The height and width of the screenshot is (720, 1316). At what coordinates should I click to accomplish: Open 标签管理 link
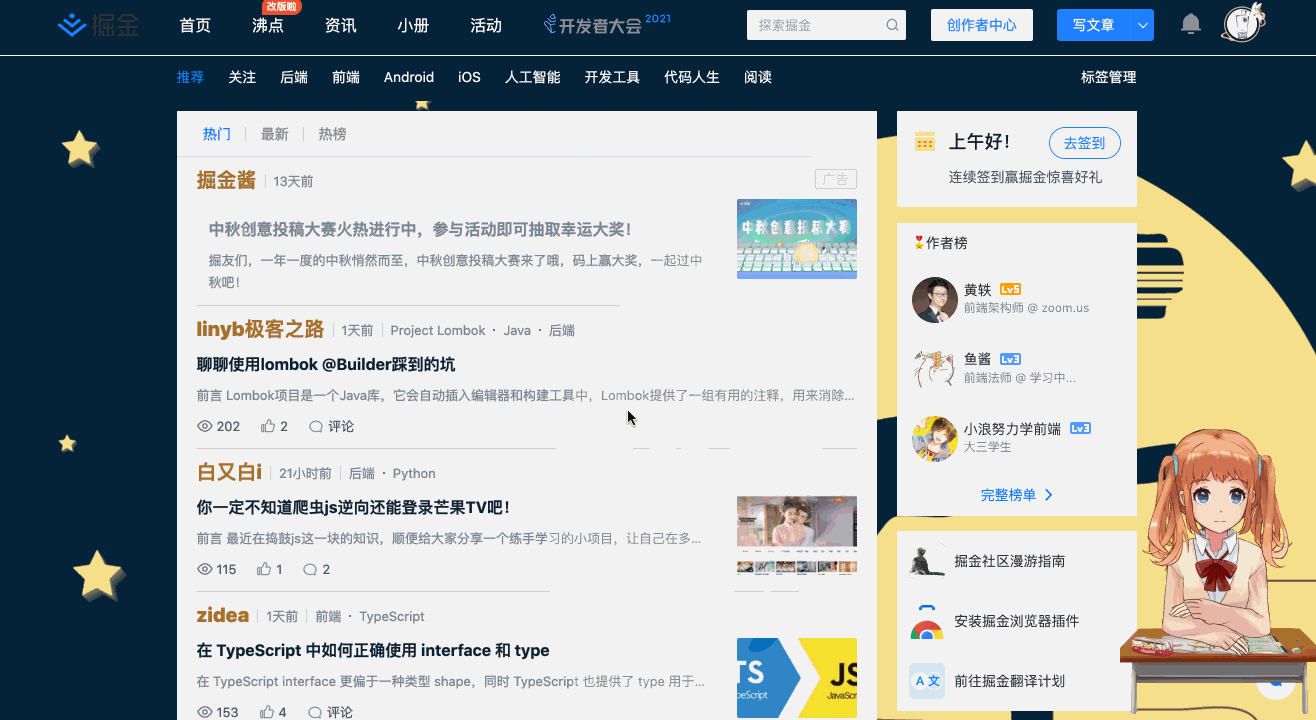coord(1108,77)
